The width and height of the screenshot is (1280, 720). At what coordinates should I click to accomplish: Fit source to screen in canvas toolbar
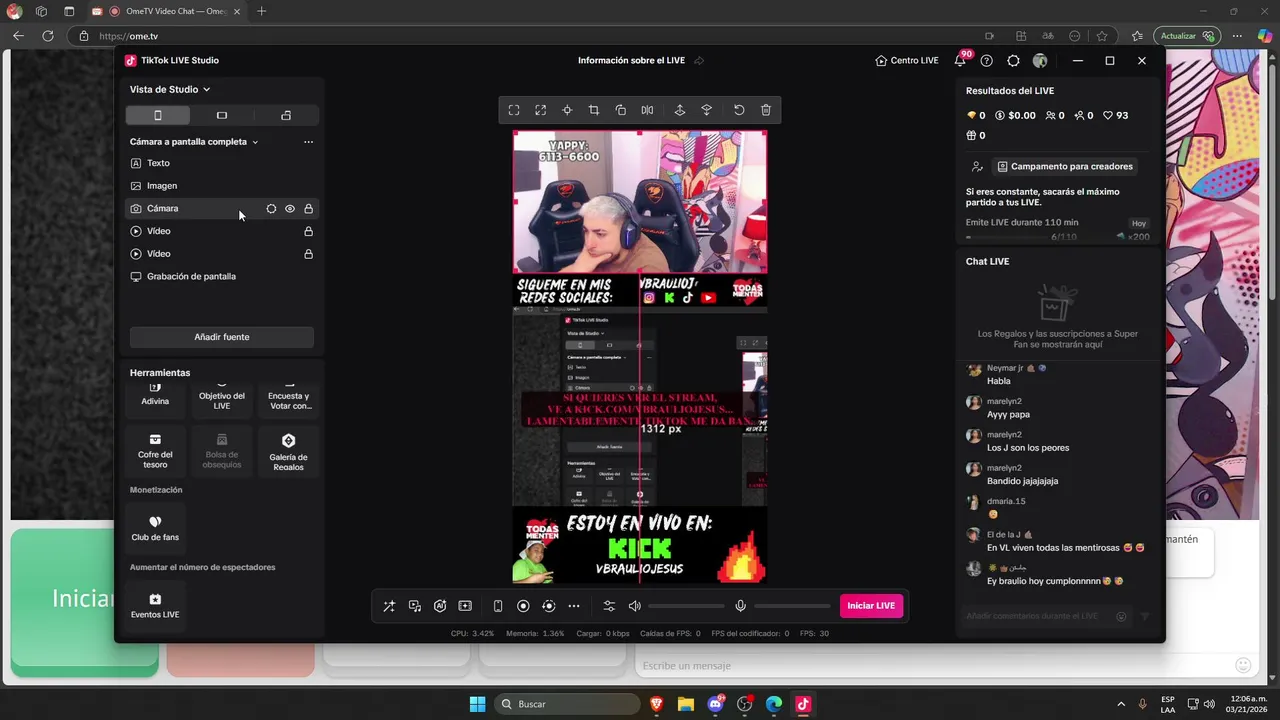(x=514, y=110)
